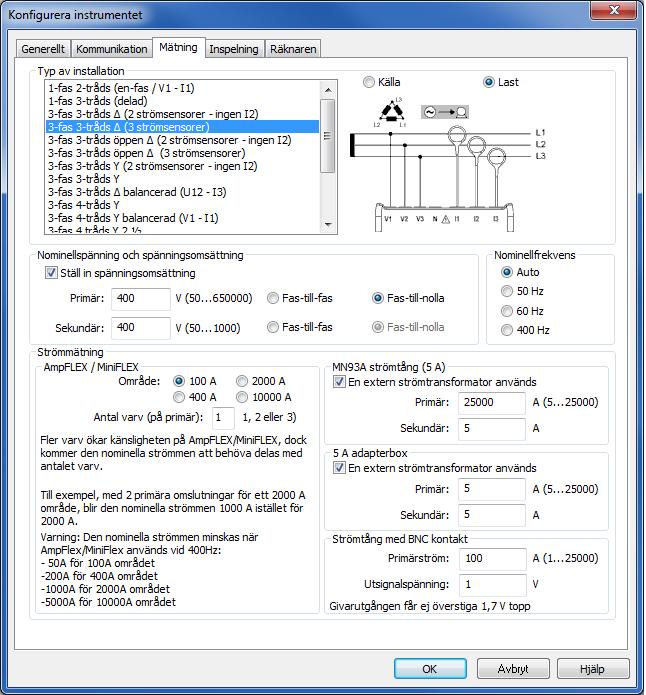Click the Sekundär voltage field
This screenshot has width=646, height=695.
click(141, 328)
